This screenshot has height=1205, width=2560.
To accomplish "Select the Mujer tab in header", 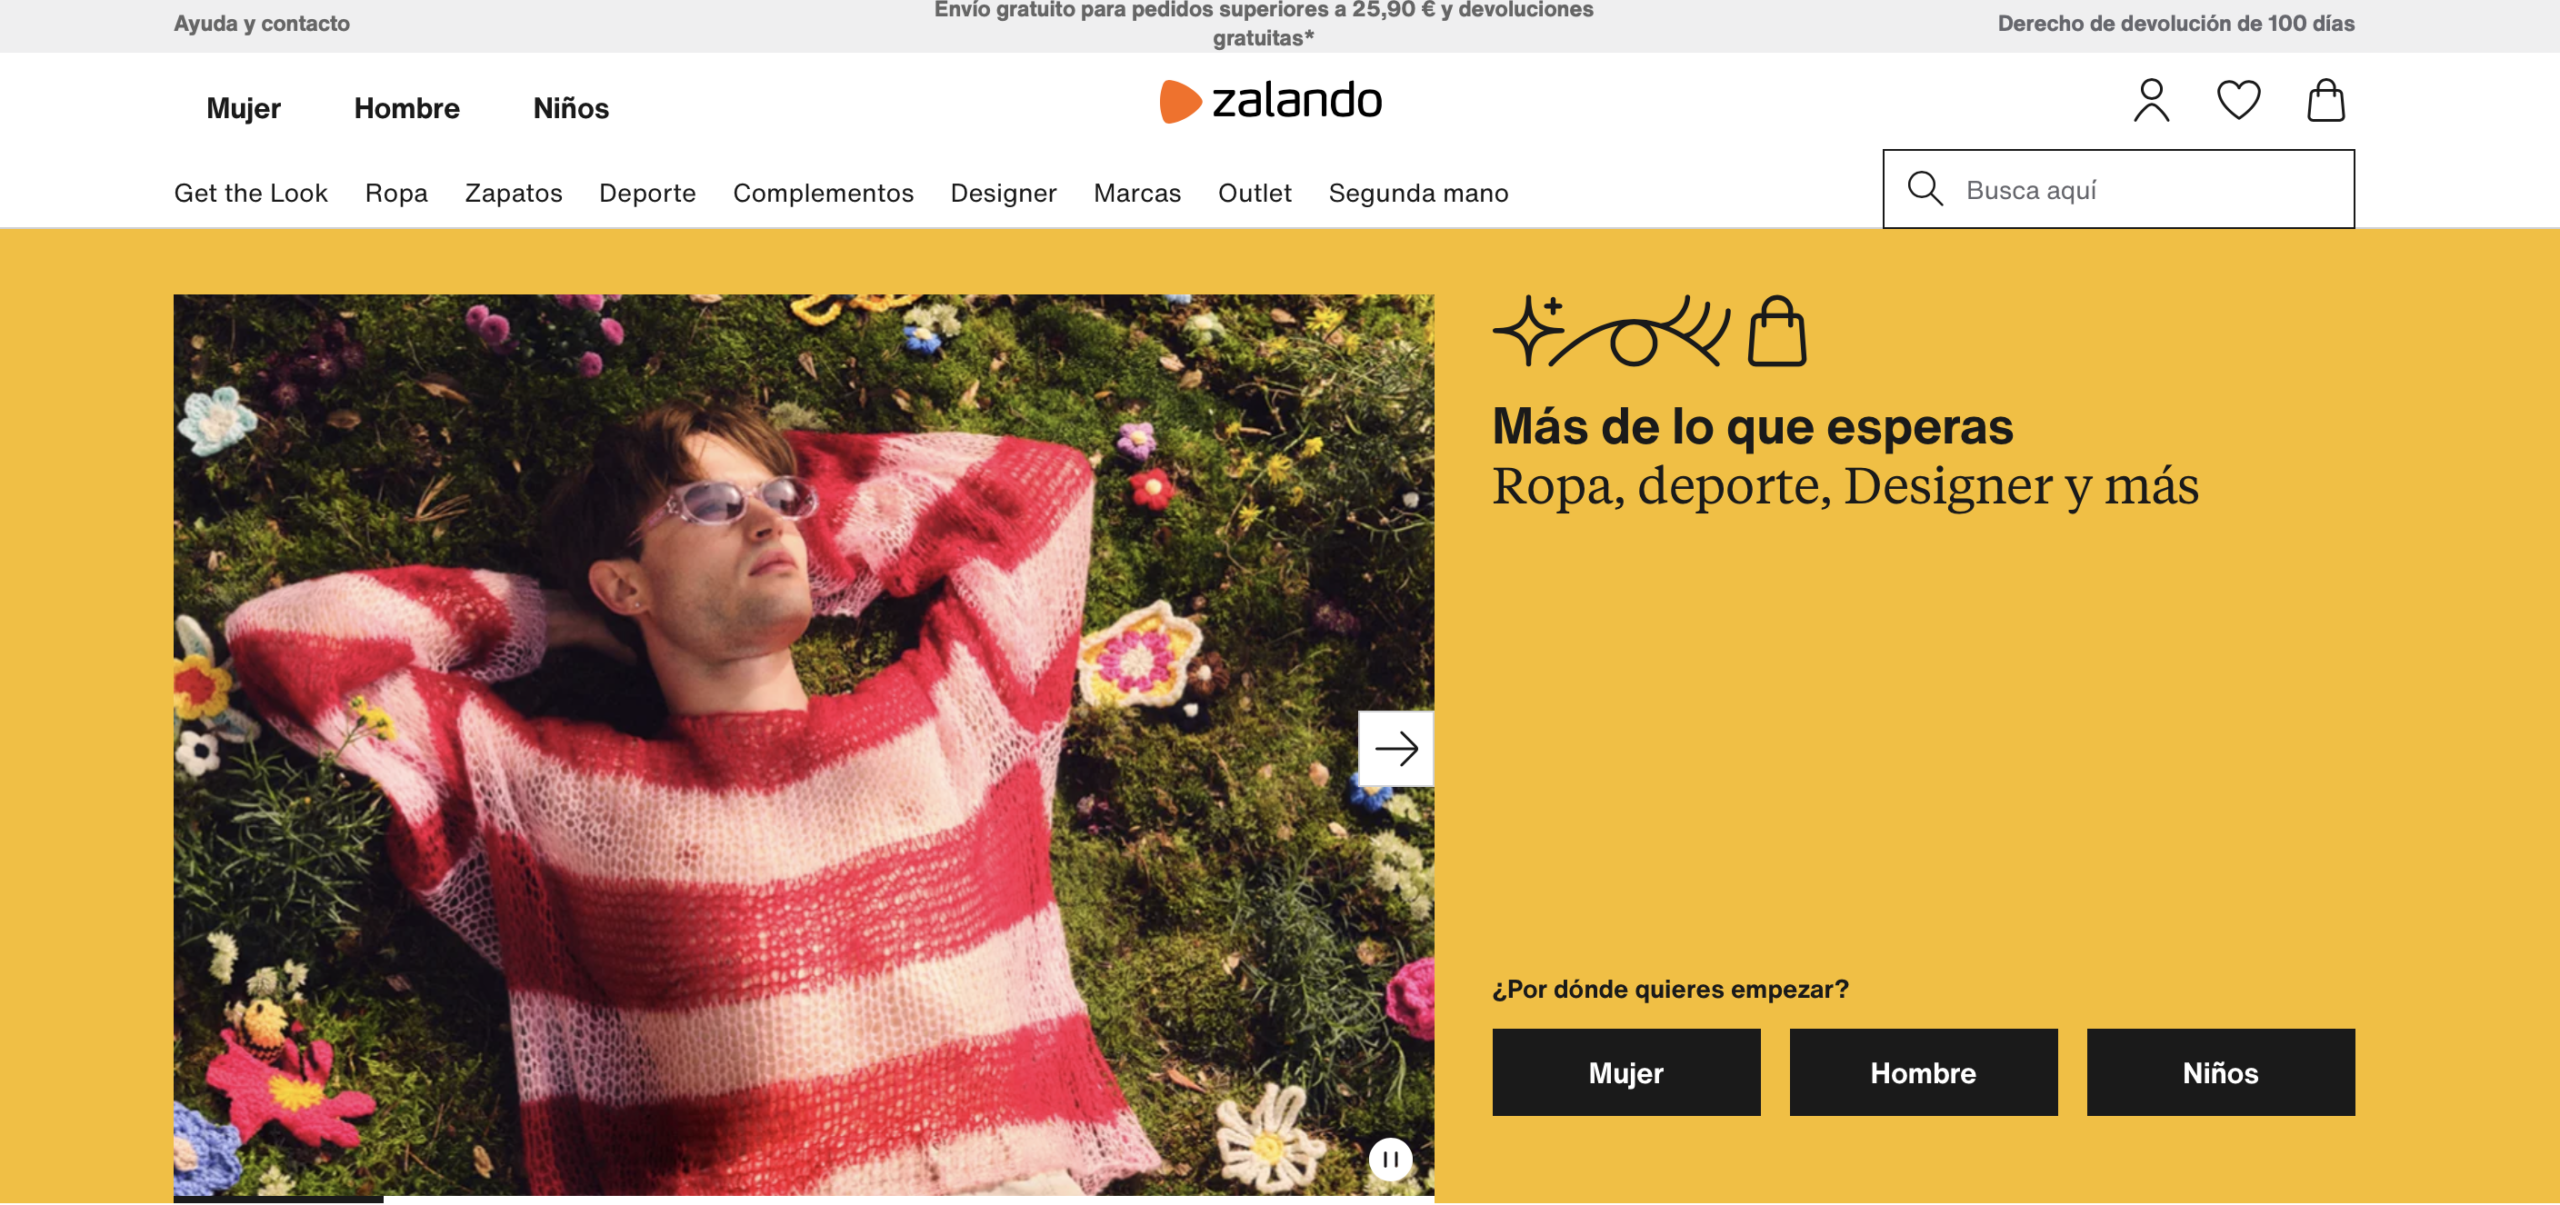I will 243,108.
